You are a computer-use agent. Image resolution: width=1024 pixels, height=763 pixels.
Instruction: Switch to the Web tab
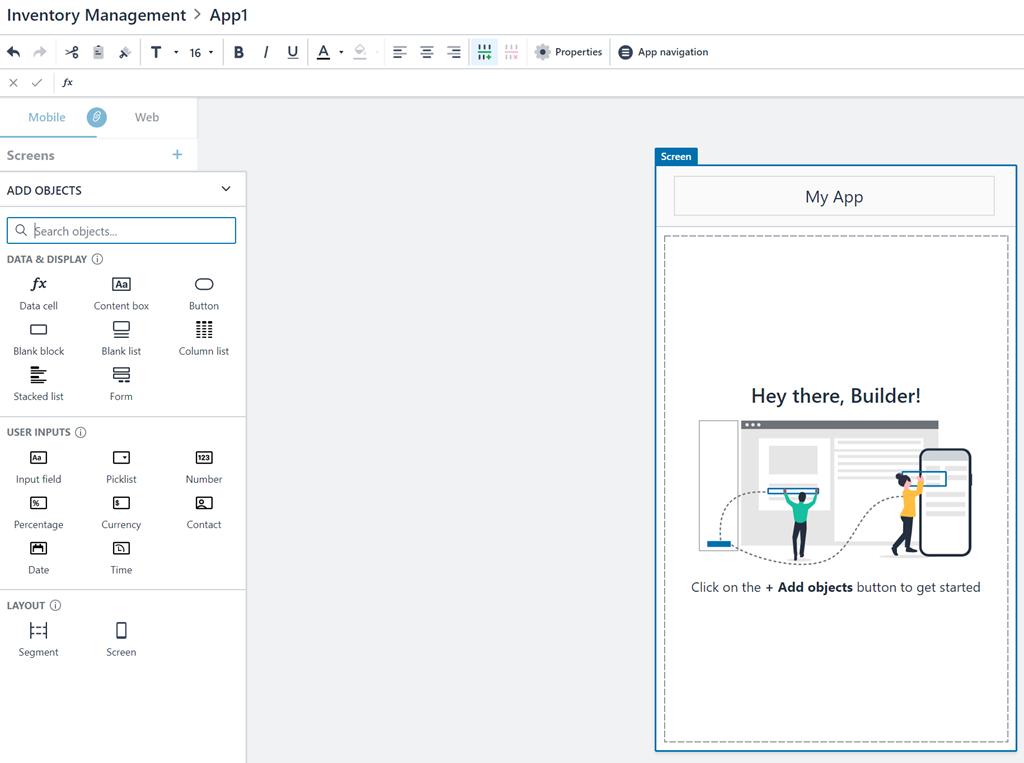tap(147, 117)
